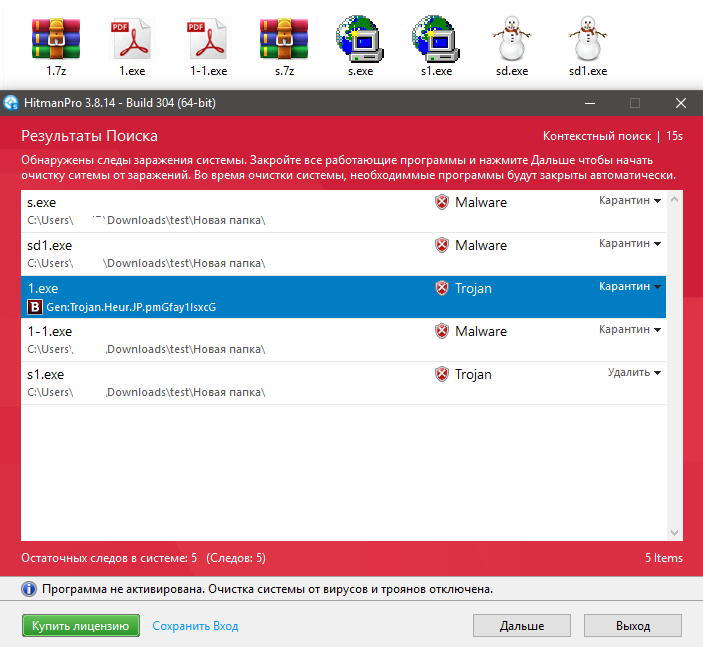This screenshot has width=703, height=647.
Task: Click the Trojan label in s1.exe row
Action: click(473, 375)
